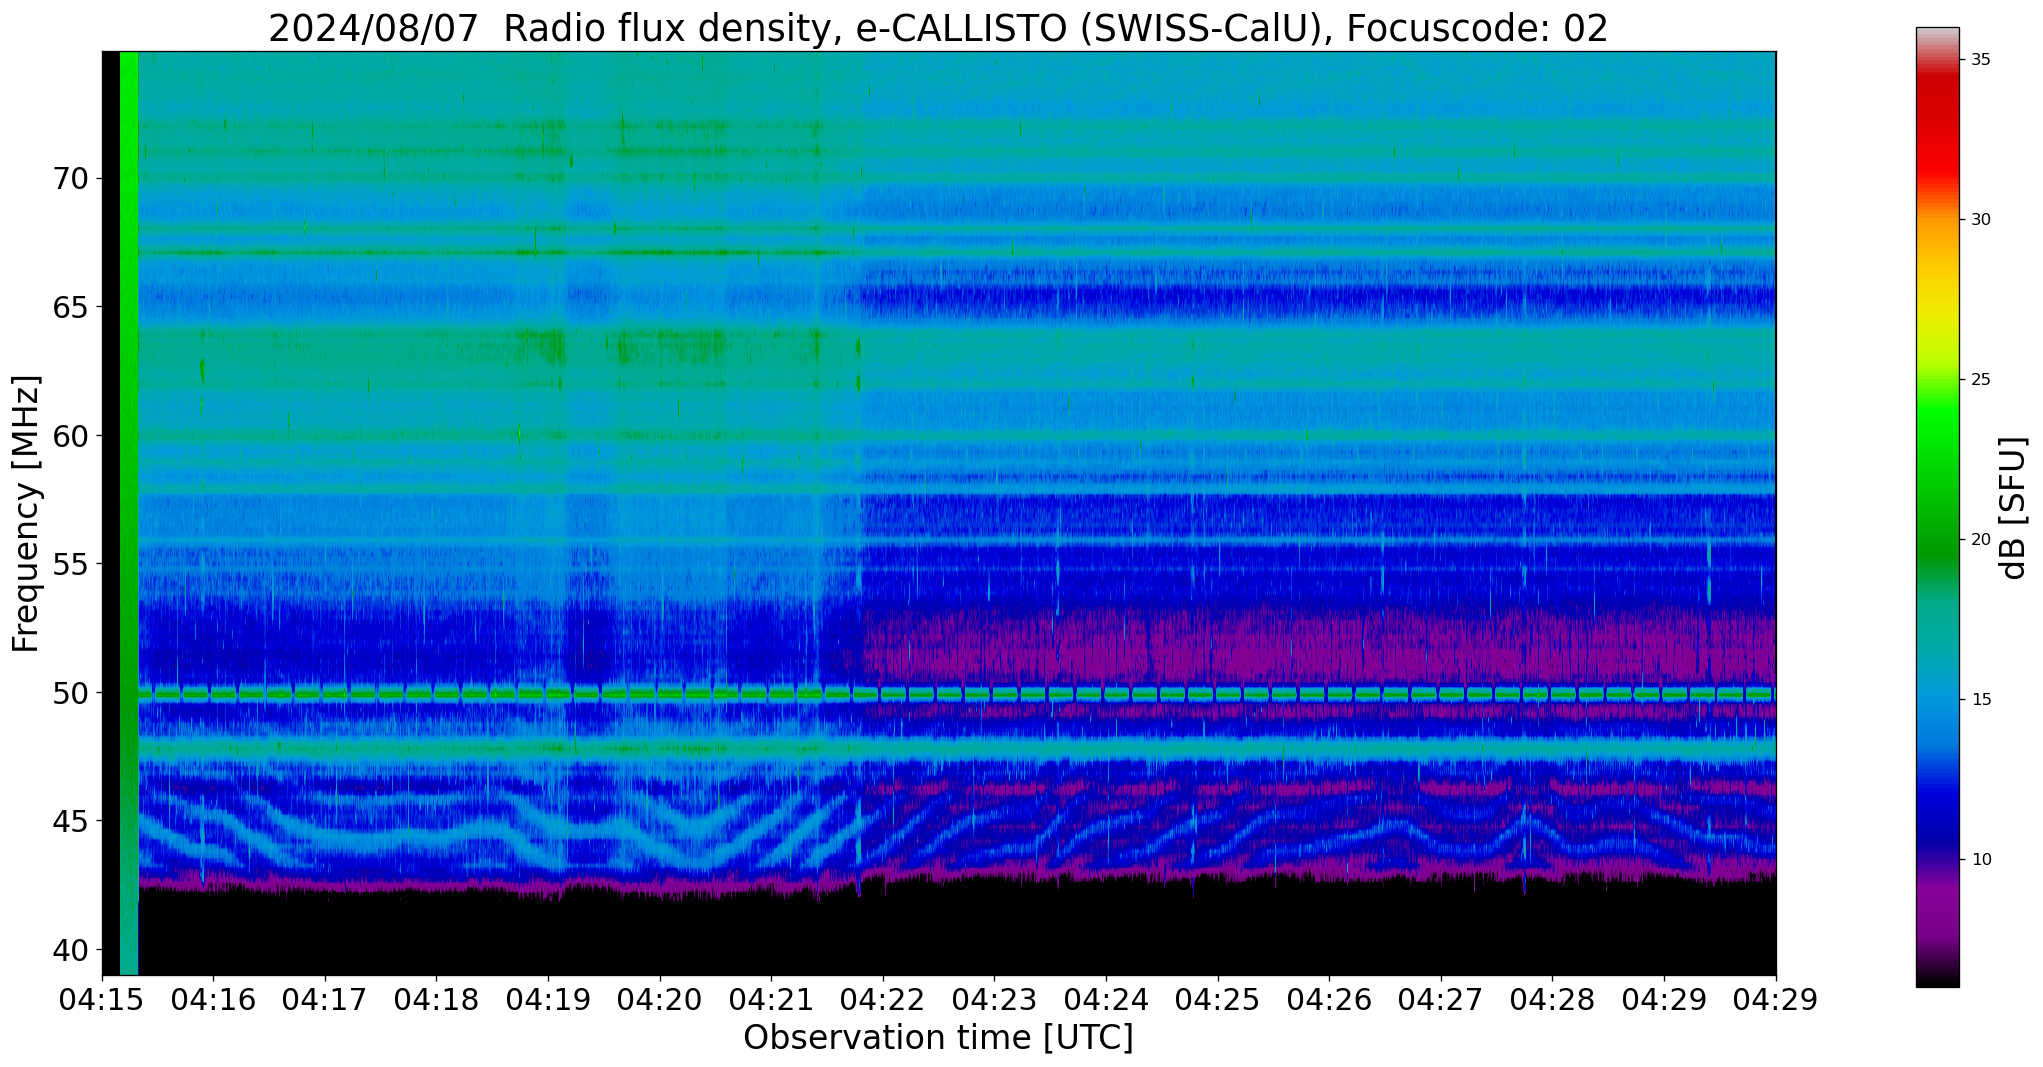The height and width of the screenshot is (1067, 2043).
Task: Click the 04:25 time tick label
Action: coord(1218,1000)
